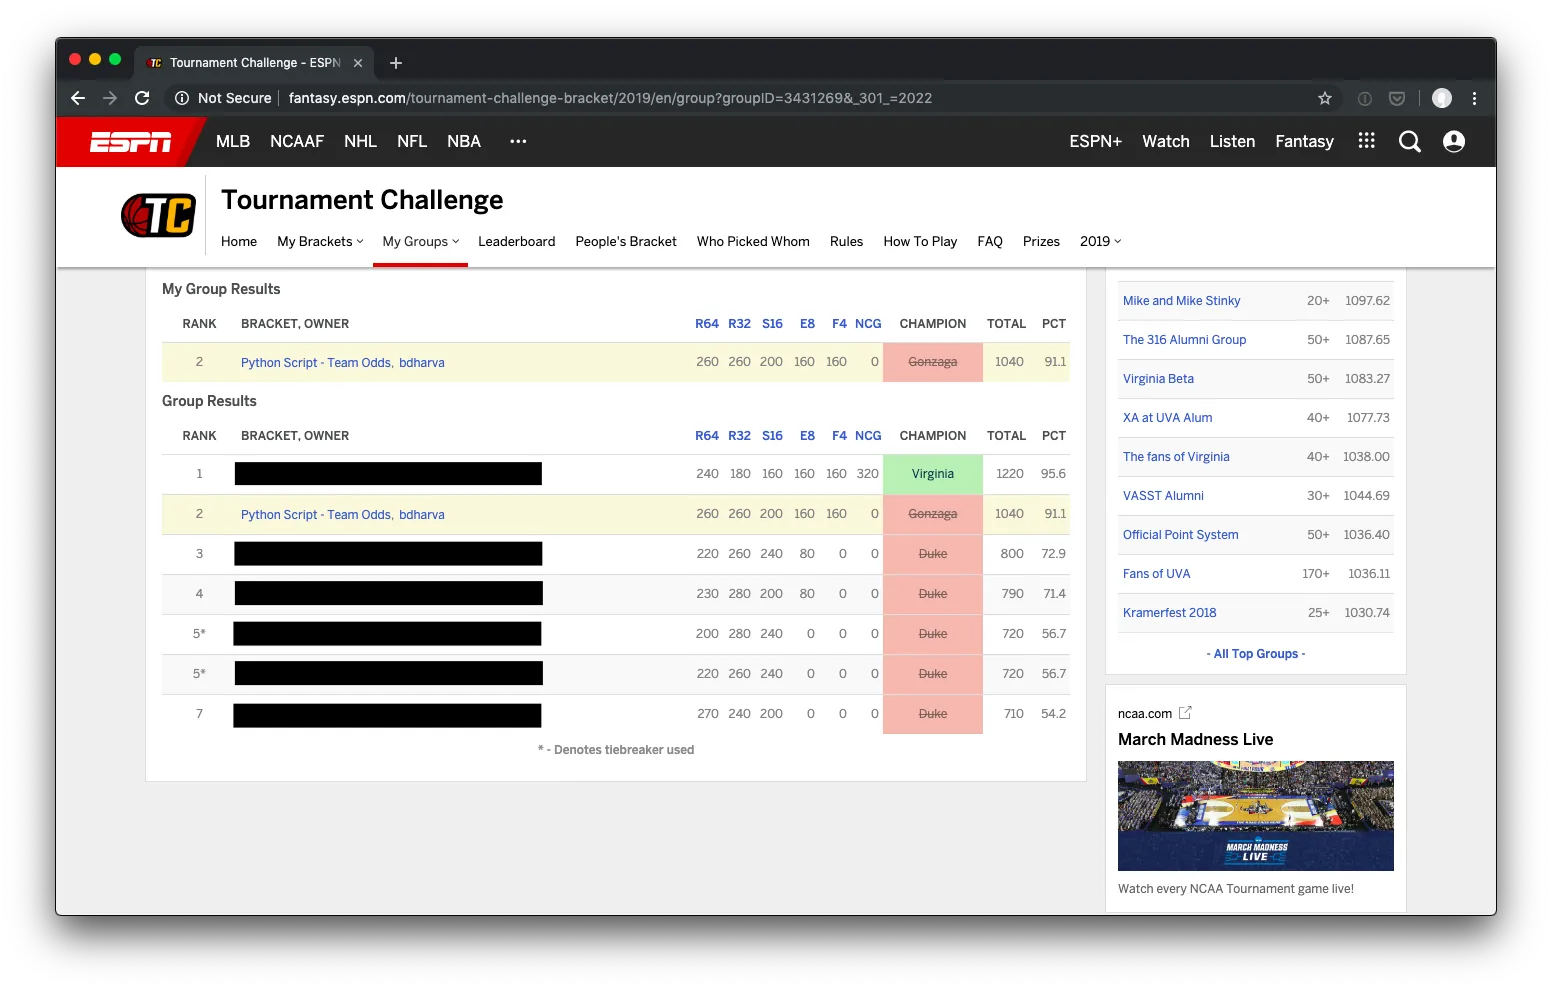Open the ESPN search icon
The height and width of the screenshot is (989, 1552).
[1409, 142]
